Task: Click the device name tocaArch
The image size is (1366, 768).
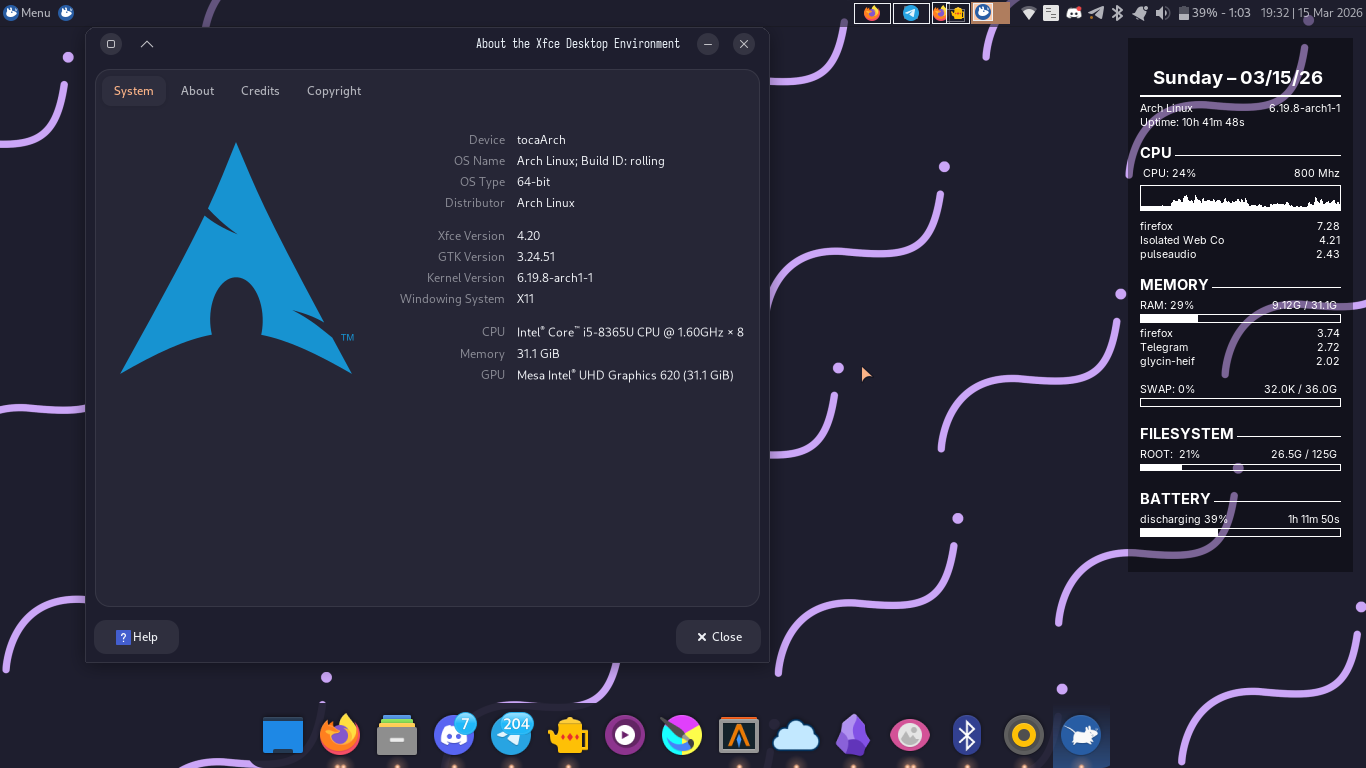Action: [541, 140]
